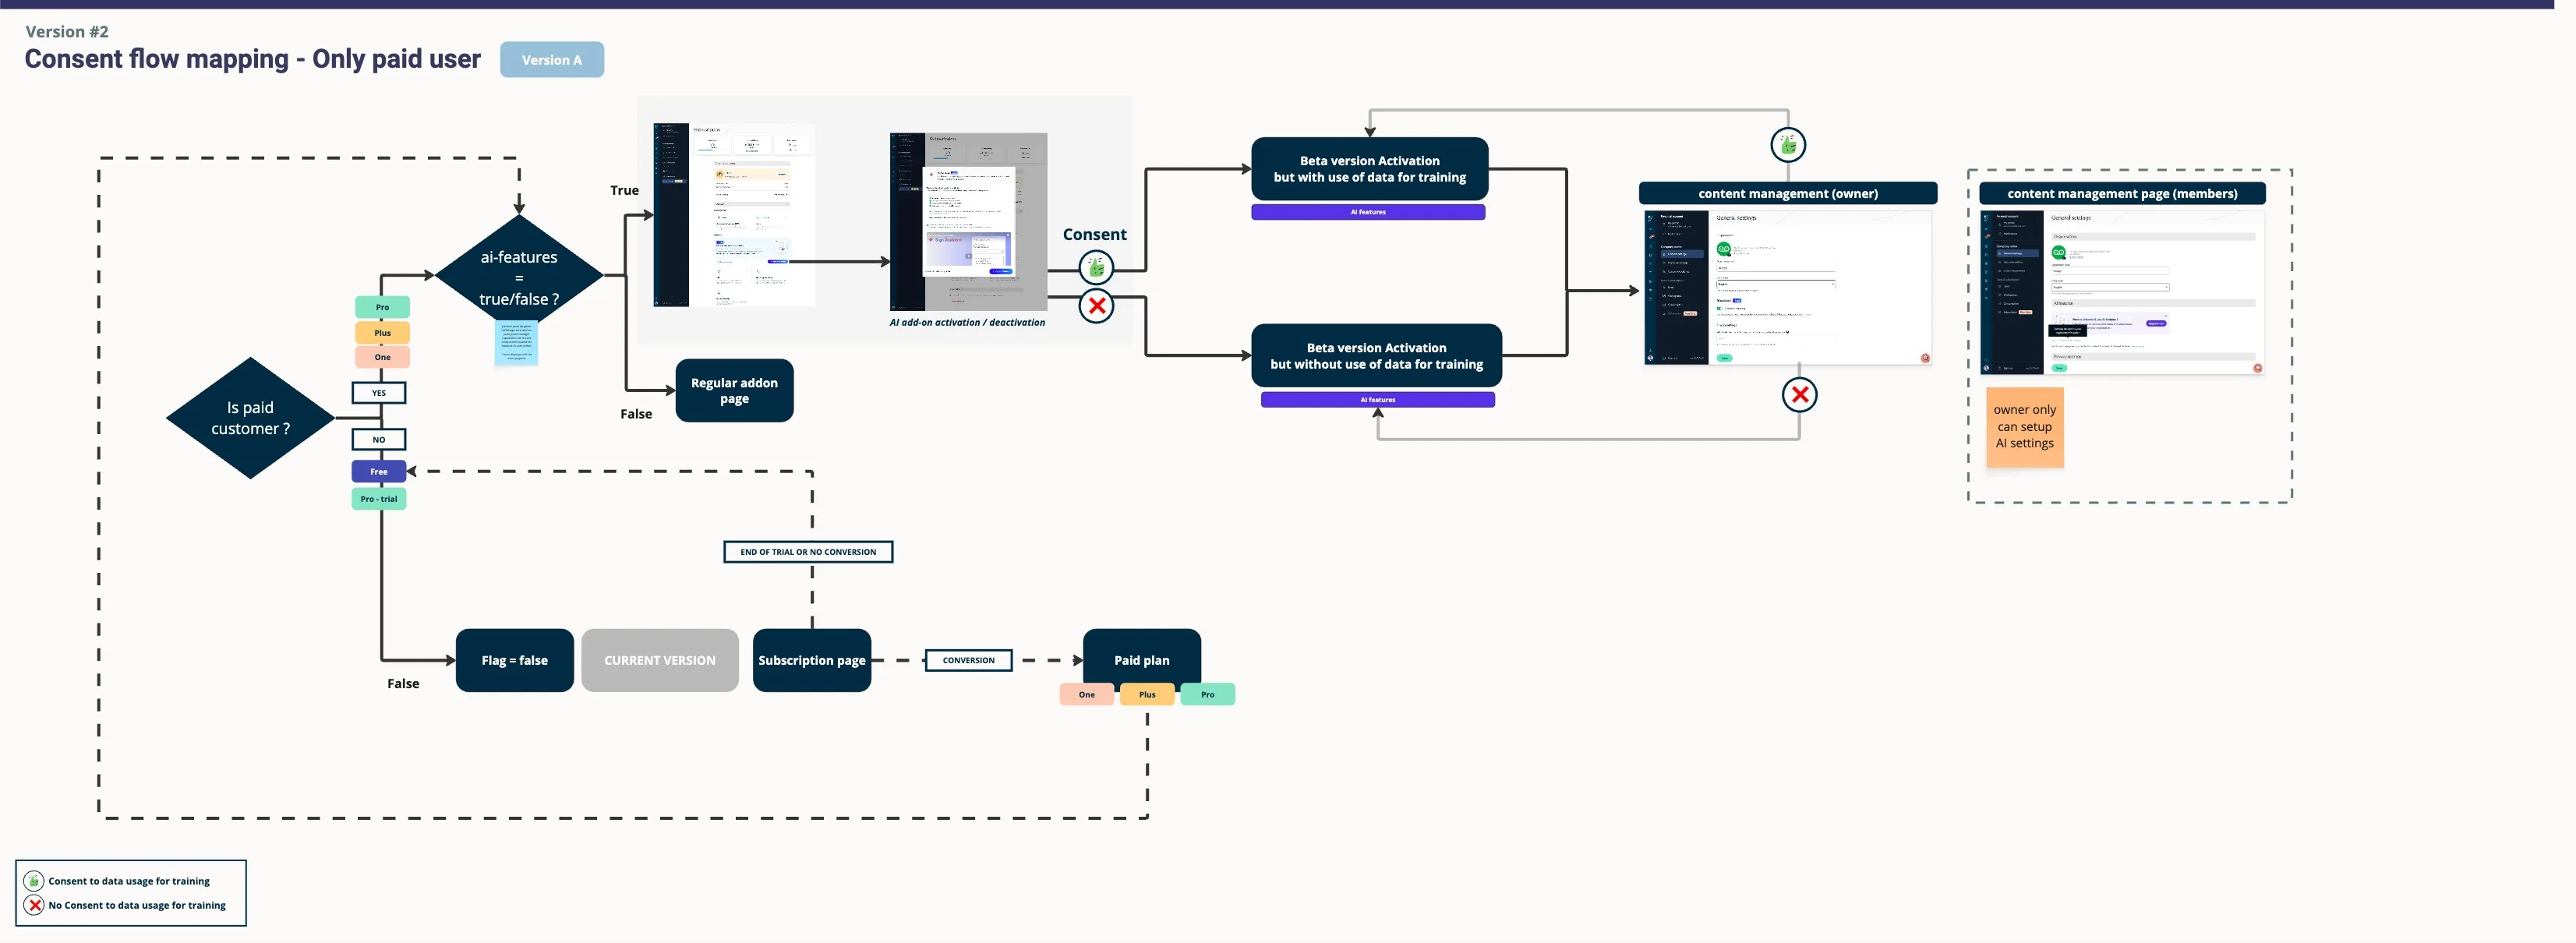2576x943 pixels.
Task: Click the NO box
Action: 379,440
